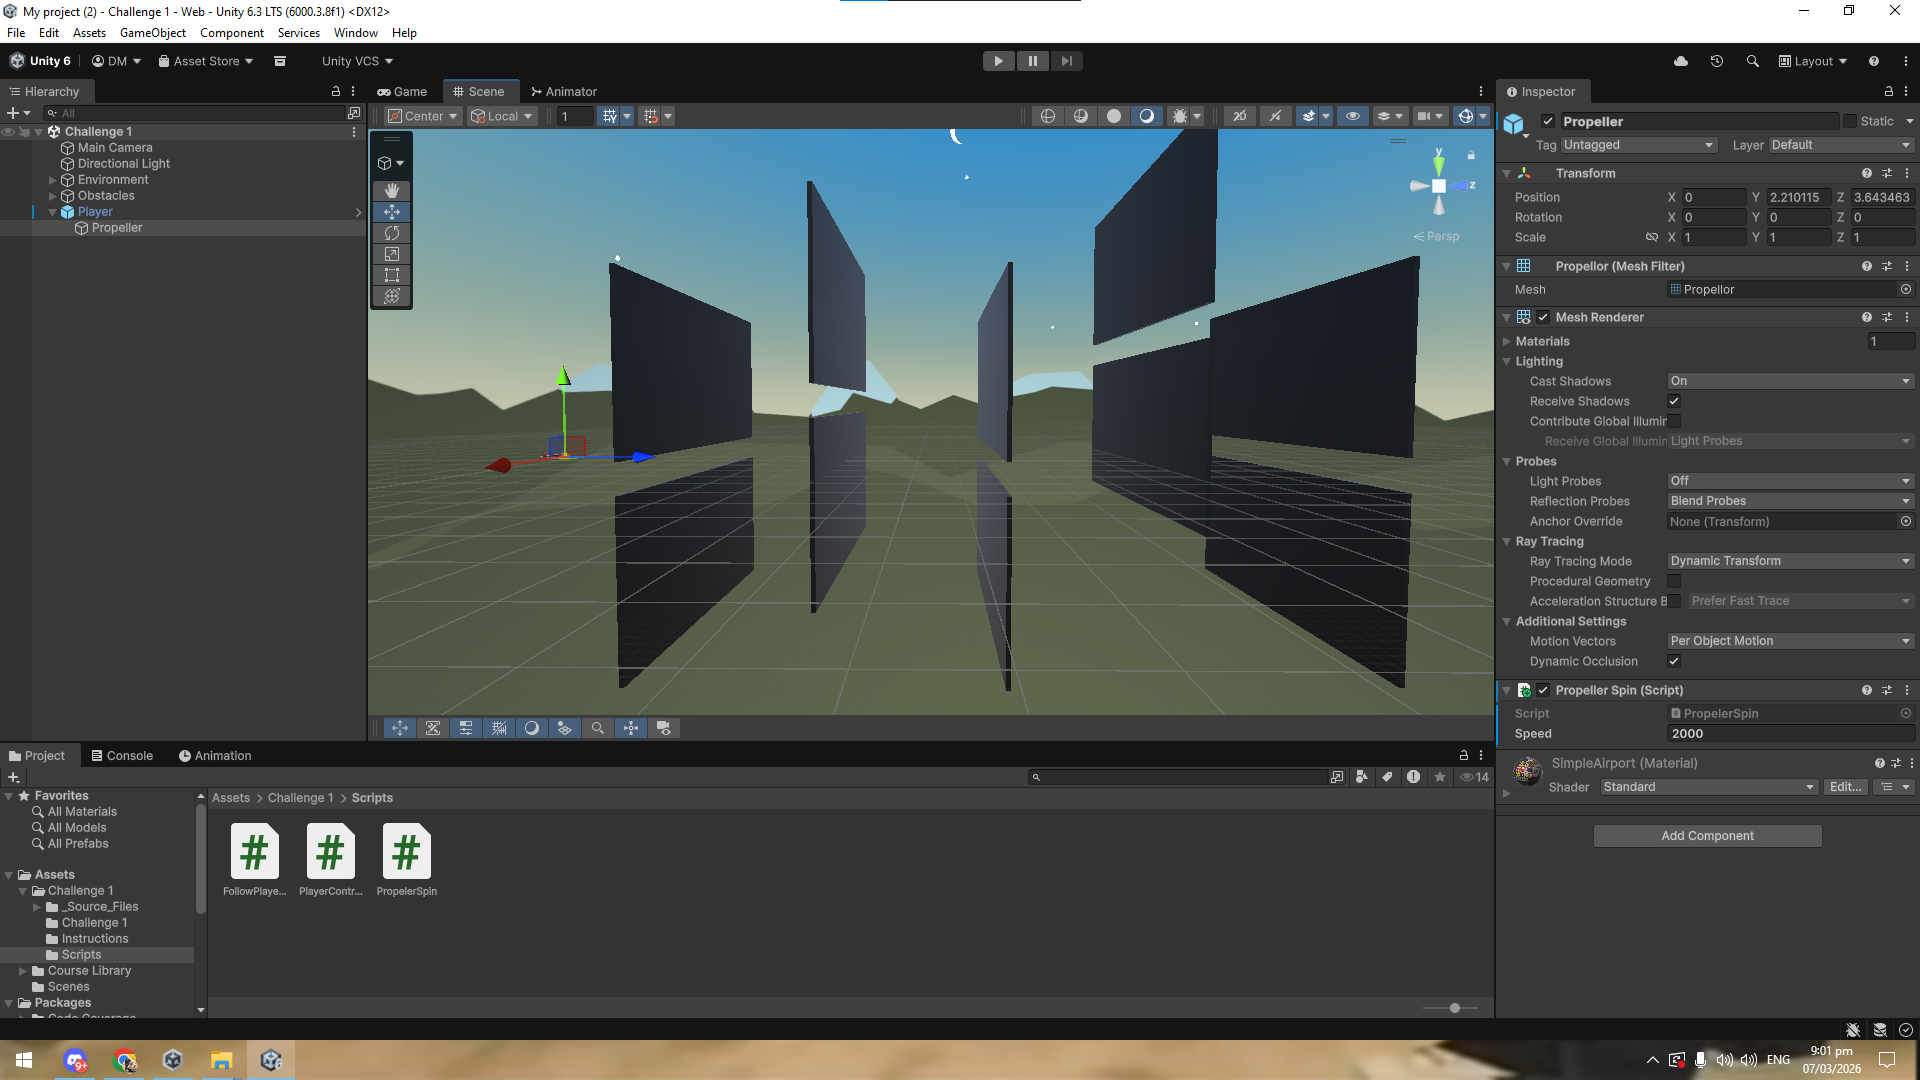Image resolution: width=1920 pixels, height=1080 pixels.
Task: Select the Scale tool in scene toolbar
Action: coord(392,254)
